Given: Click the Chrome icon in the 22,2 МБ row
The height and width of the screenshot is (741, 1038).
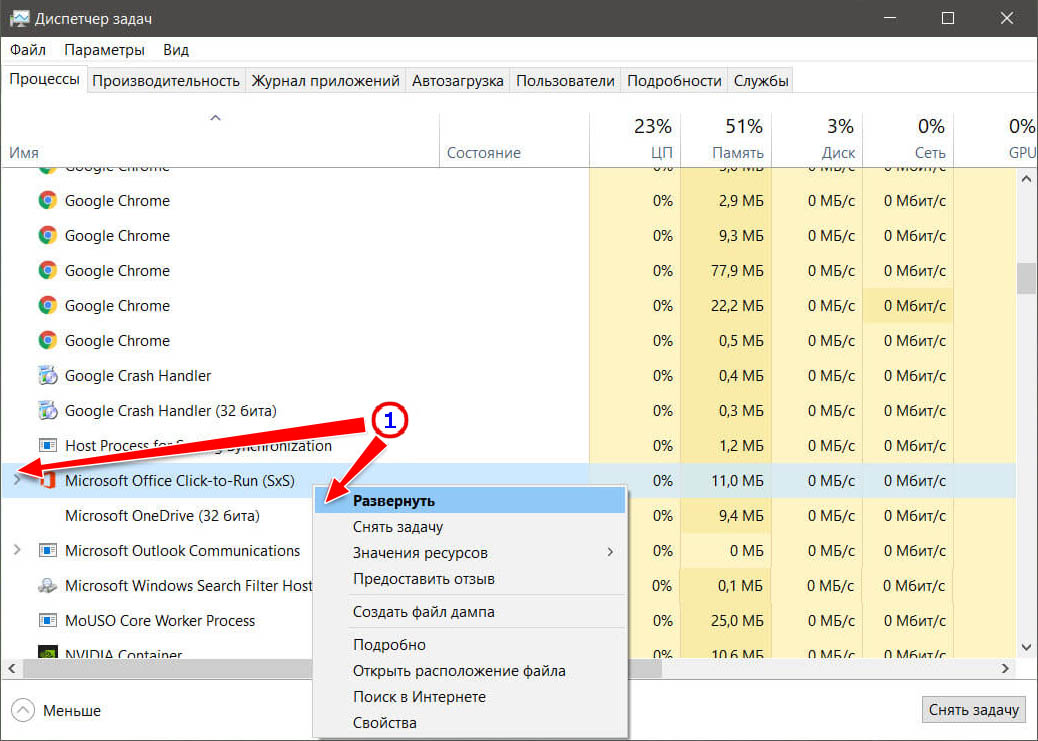Looking at the screenshot, I should coord(47,305).
